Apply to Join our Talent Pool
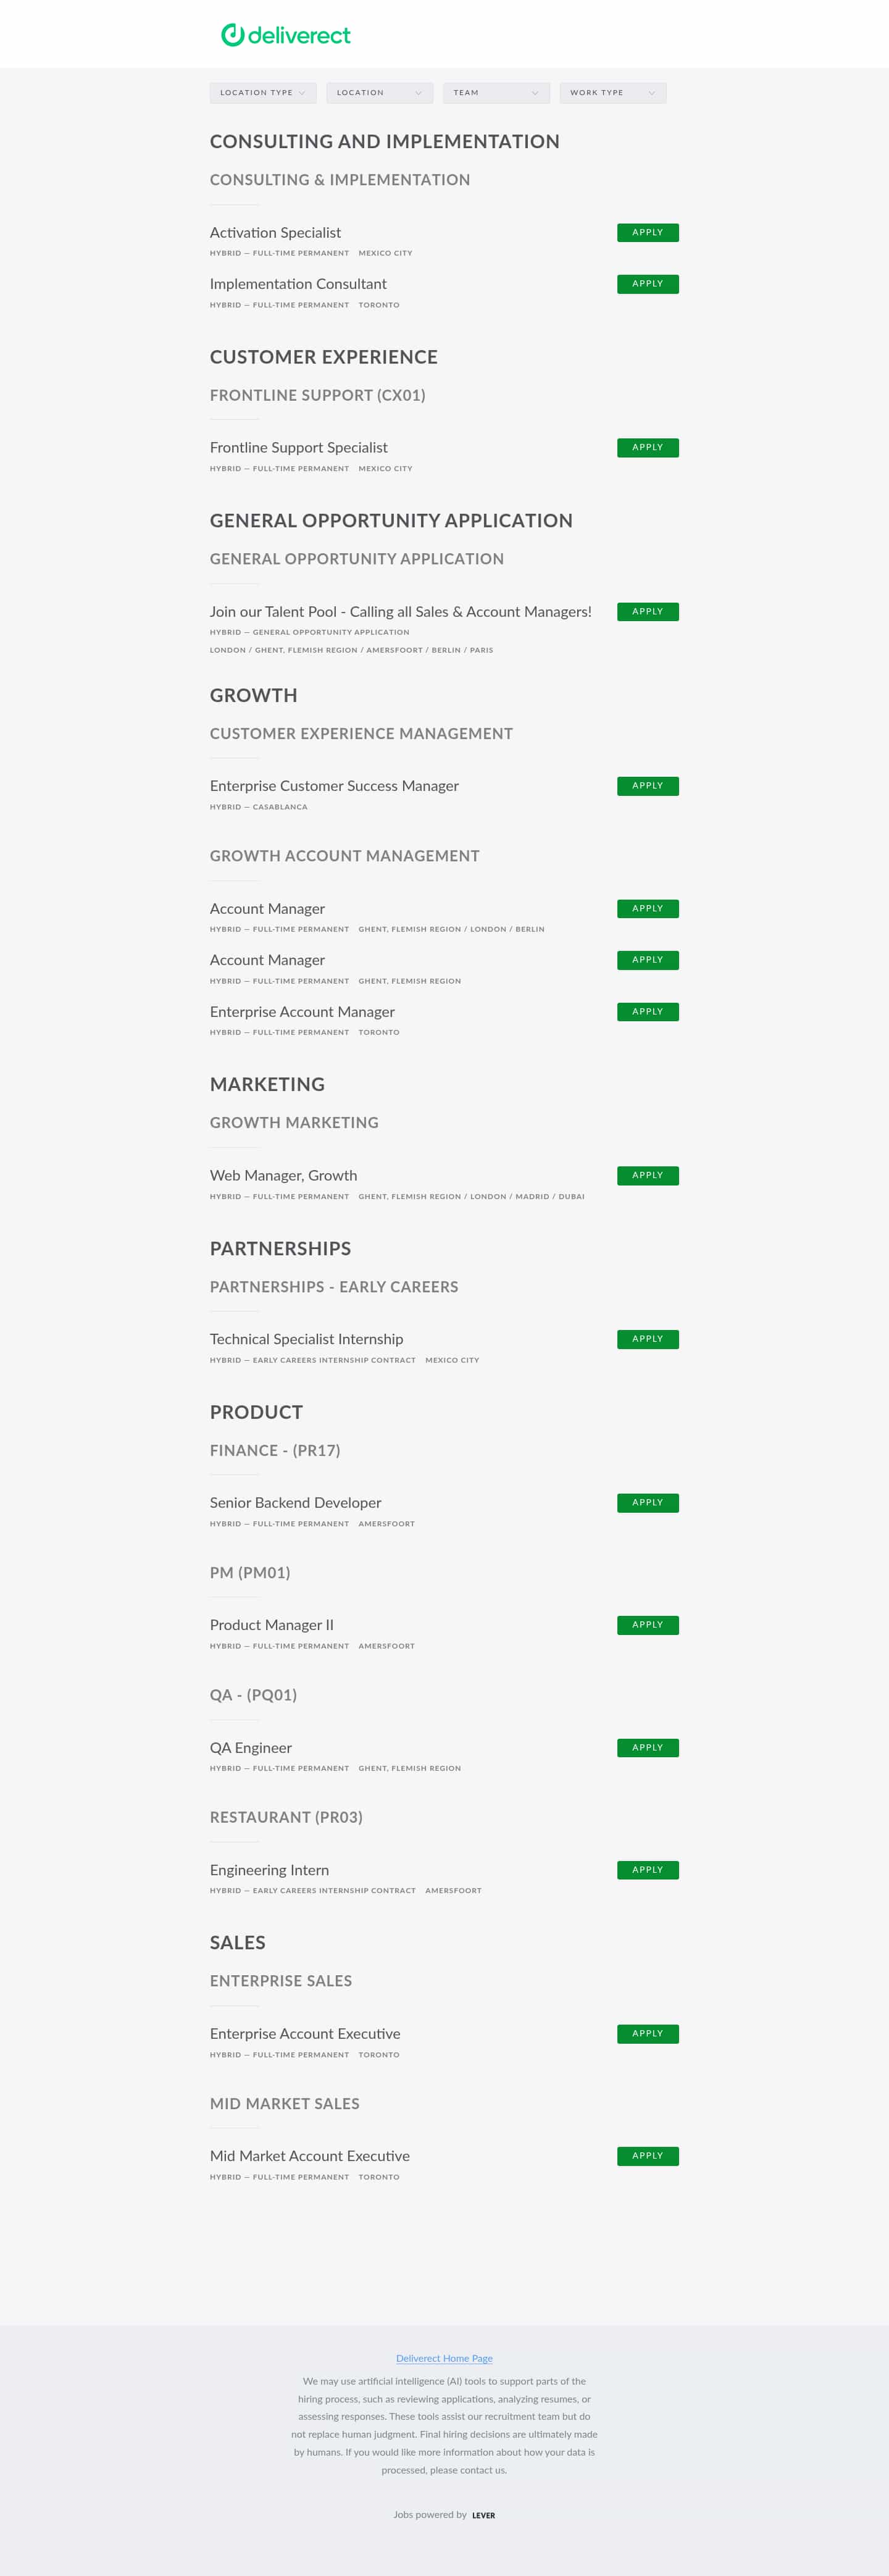 tap(647, 611)
